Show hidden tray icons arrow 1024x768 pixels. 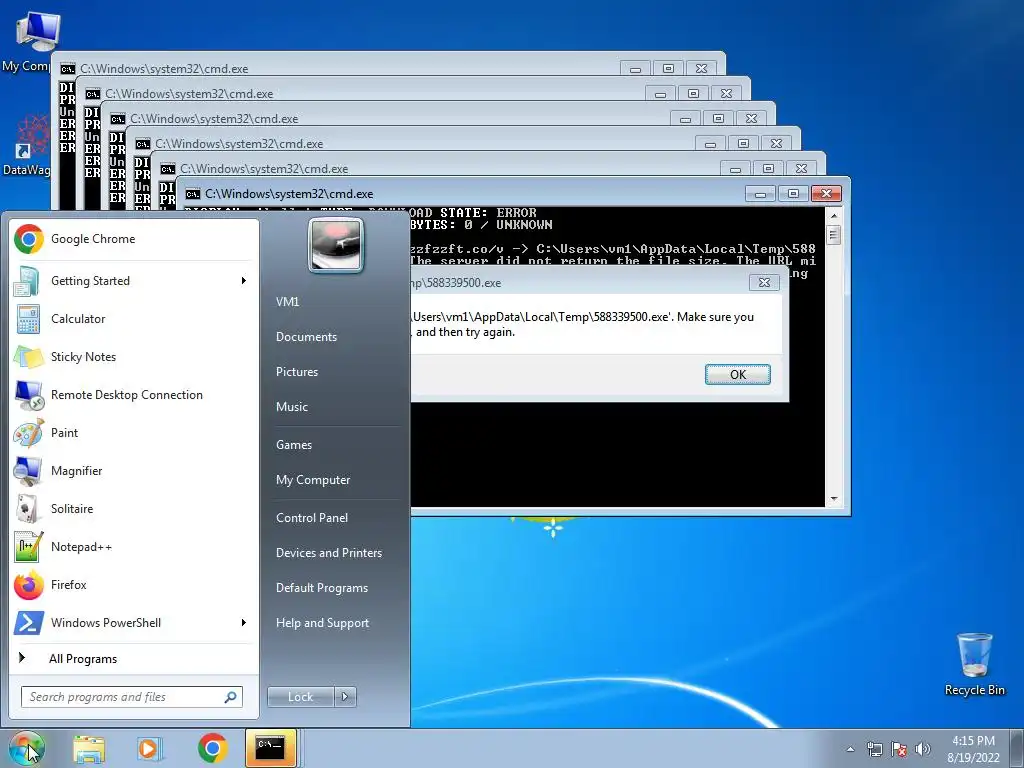[850, 749]
